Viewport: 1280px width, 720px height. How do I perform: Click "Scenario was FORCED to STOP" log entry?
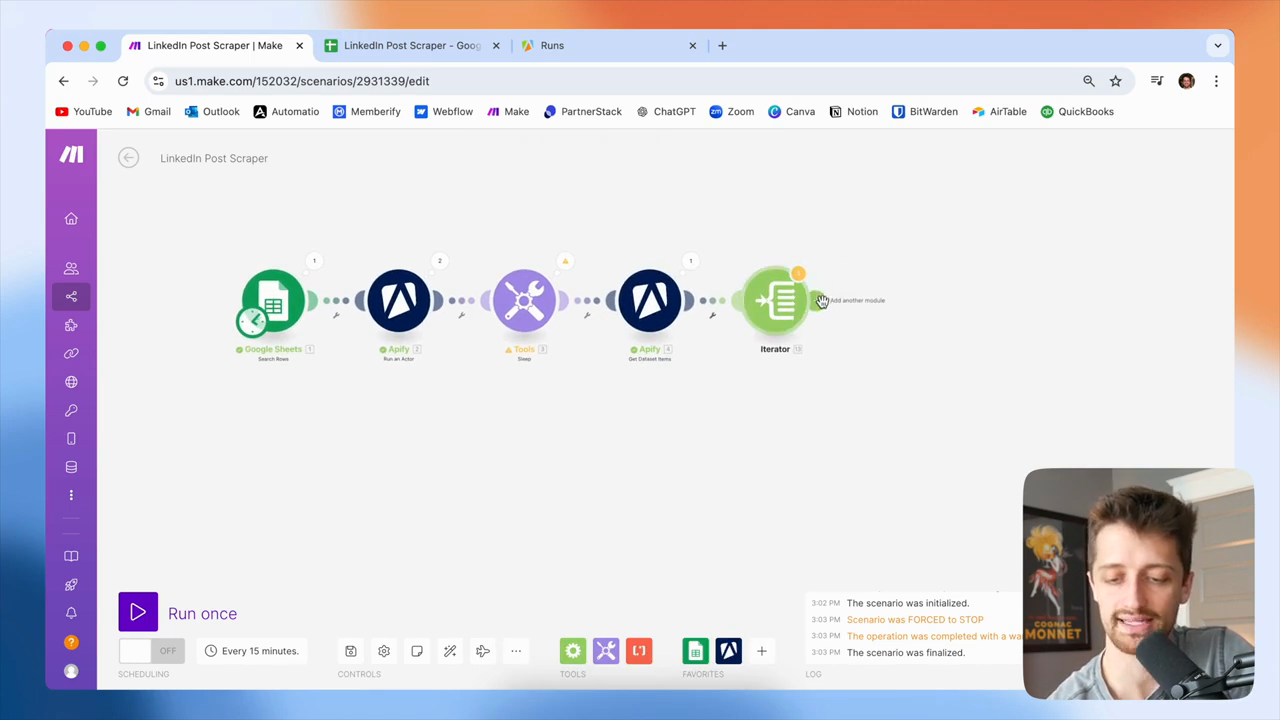(915, 619)
